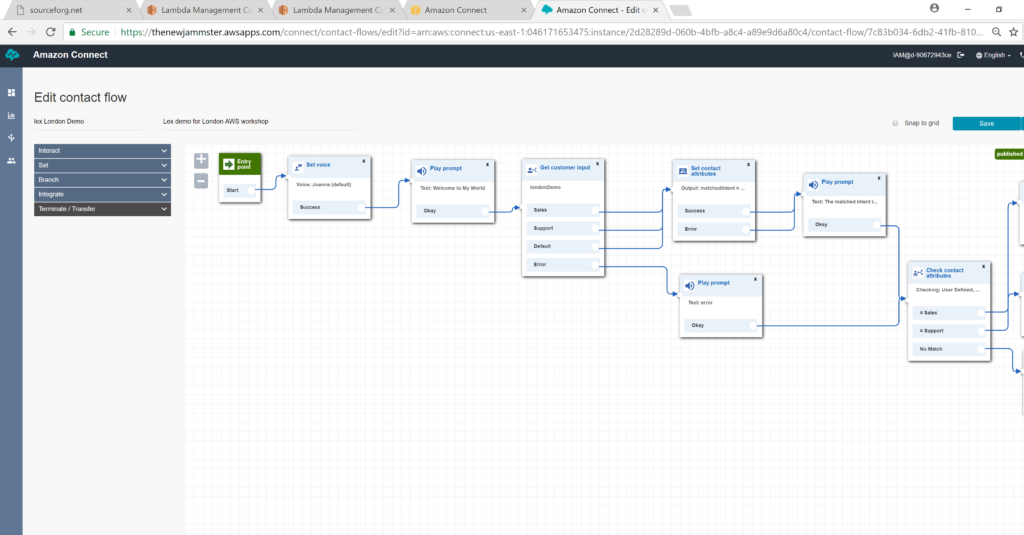Click speaker icon of Welcome Play prompt
The image size is (1024, 535).
422,171
